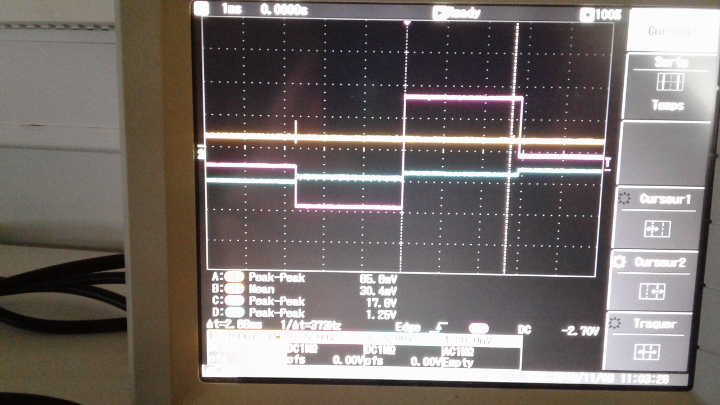Click the 30.4mV mean value

tap(378, 291)
